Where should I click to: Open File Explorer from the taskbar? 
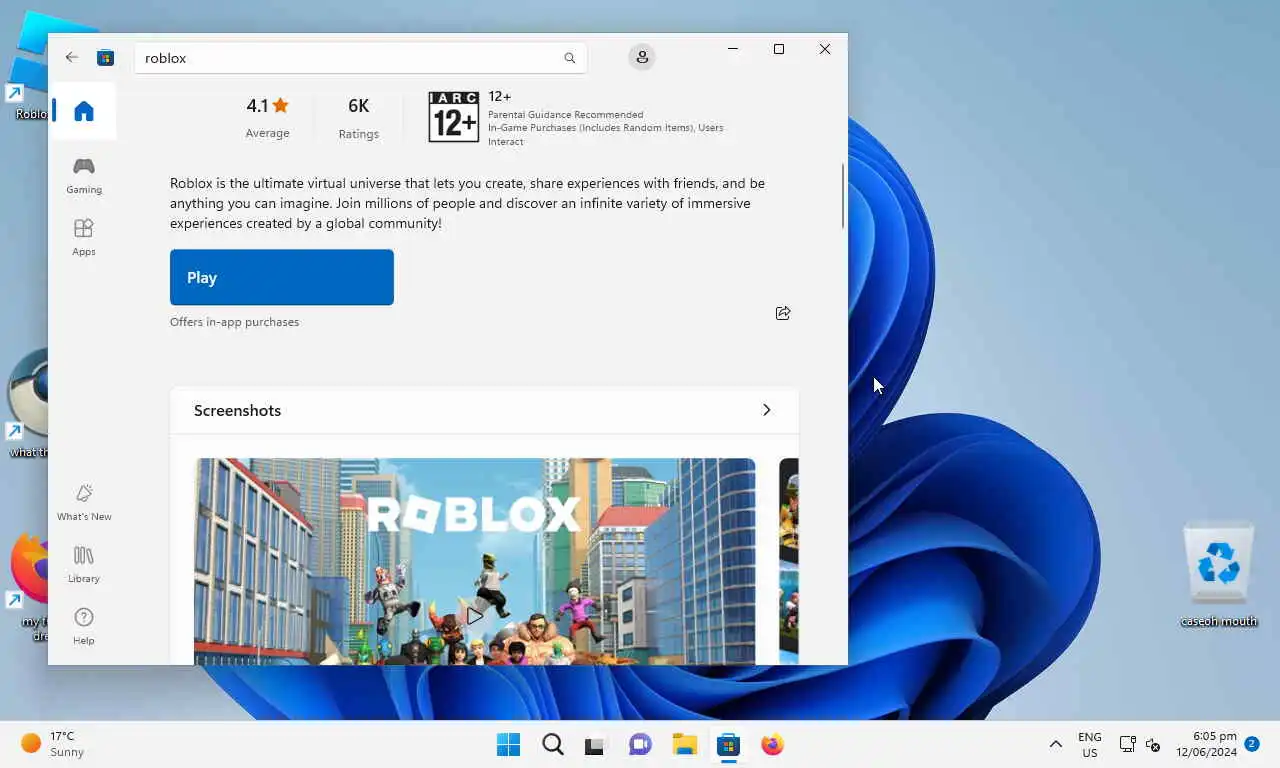[x=684, y=744]
